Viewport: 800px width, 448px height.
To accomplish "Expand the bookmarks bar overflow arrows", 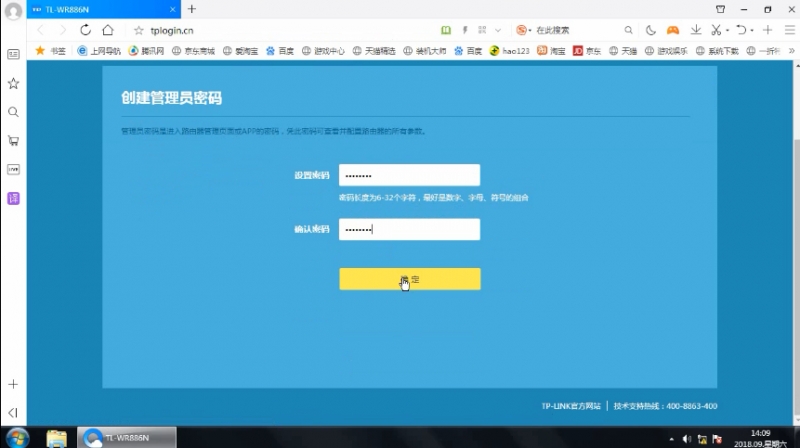I will 791,51.
